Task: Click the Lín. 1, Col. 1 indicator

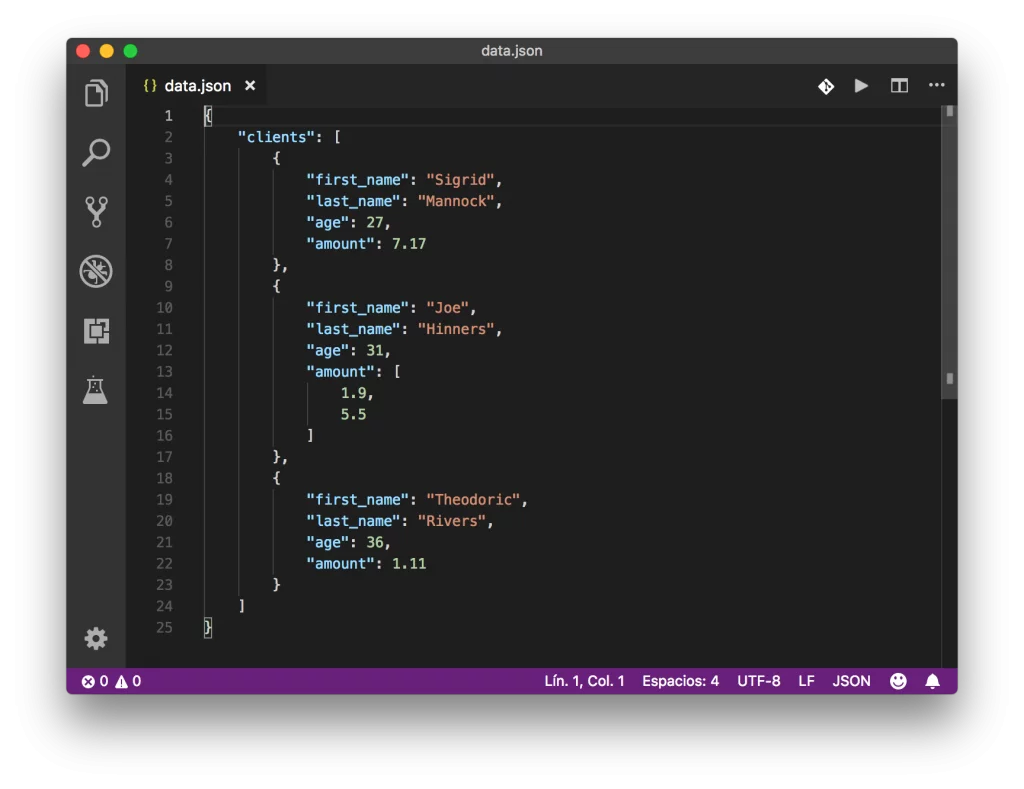Action: point(584,681)
